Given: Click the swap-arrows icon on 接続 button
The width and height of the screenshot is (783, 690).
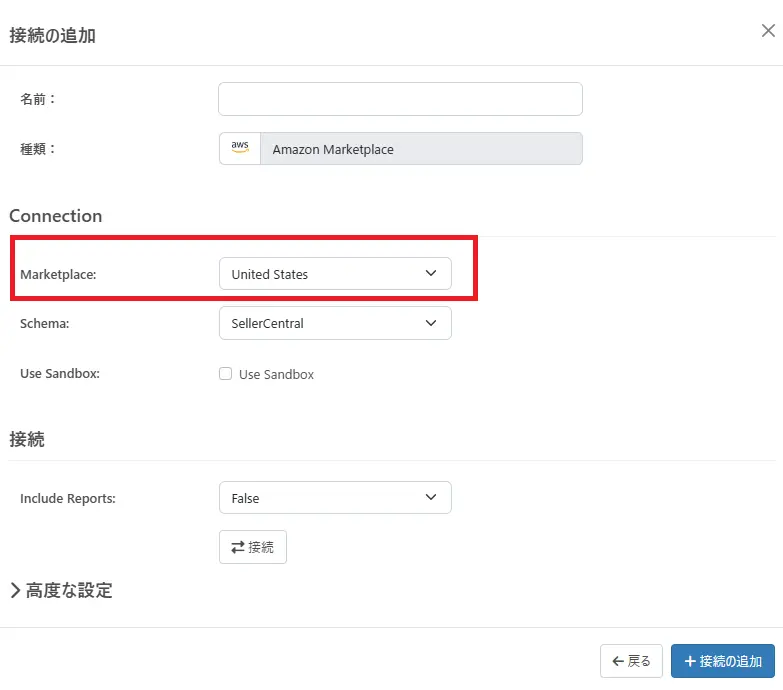Looking at the screenshot, I should tap(238, 547).
